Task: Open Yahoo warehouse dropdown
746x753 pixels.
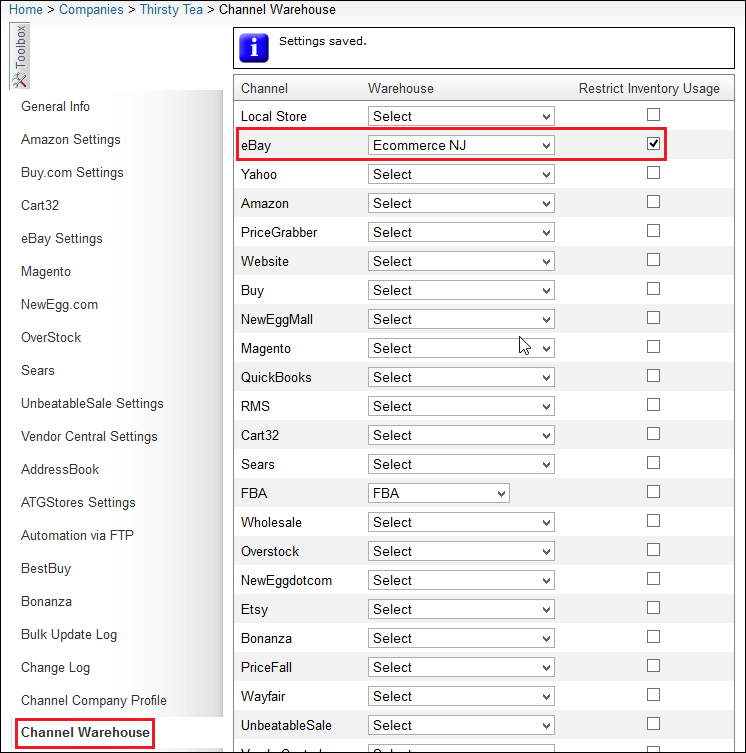Action: click(x=461, y=174)
